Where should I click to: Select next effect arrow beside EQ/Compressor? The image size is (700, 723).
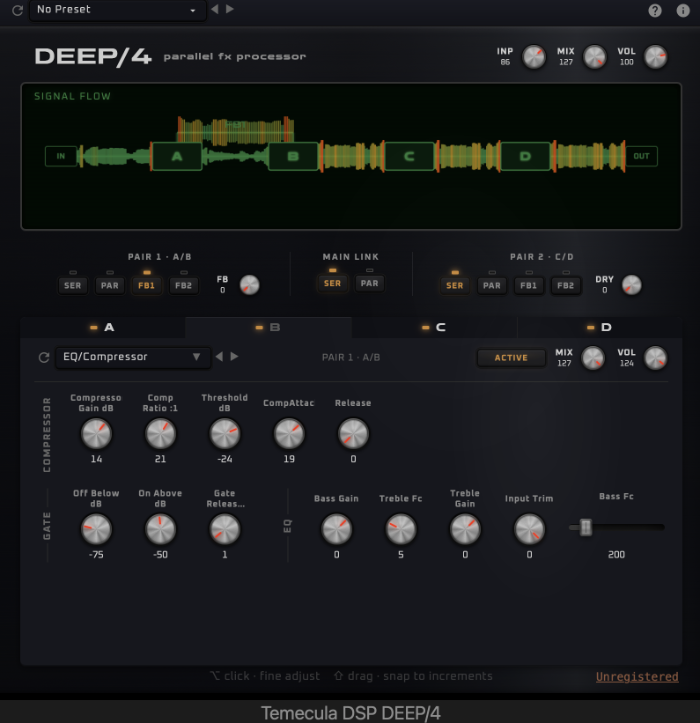coord(234,356)
